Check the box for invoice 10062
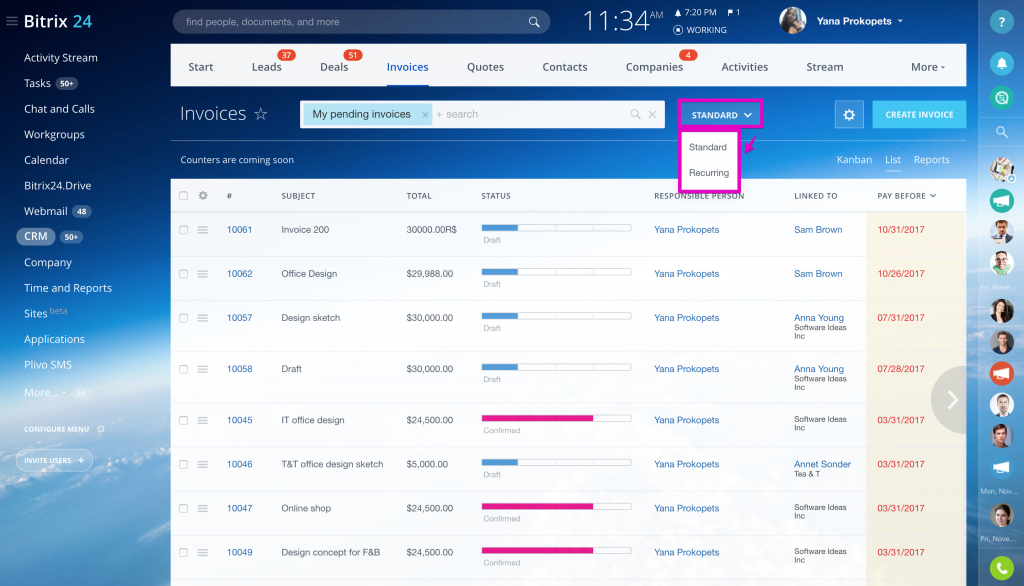Screen dimensions: 1024x586 [x=184, y=274]
